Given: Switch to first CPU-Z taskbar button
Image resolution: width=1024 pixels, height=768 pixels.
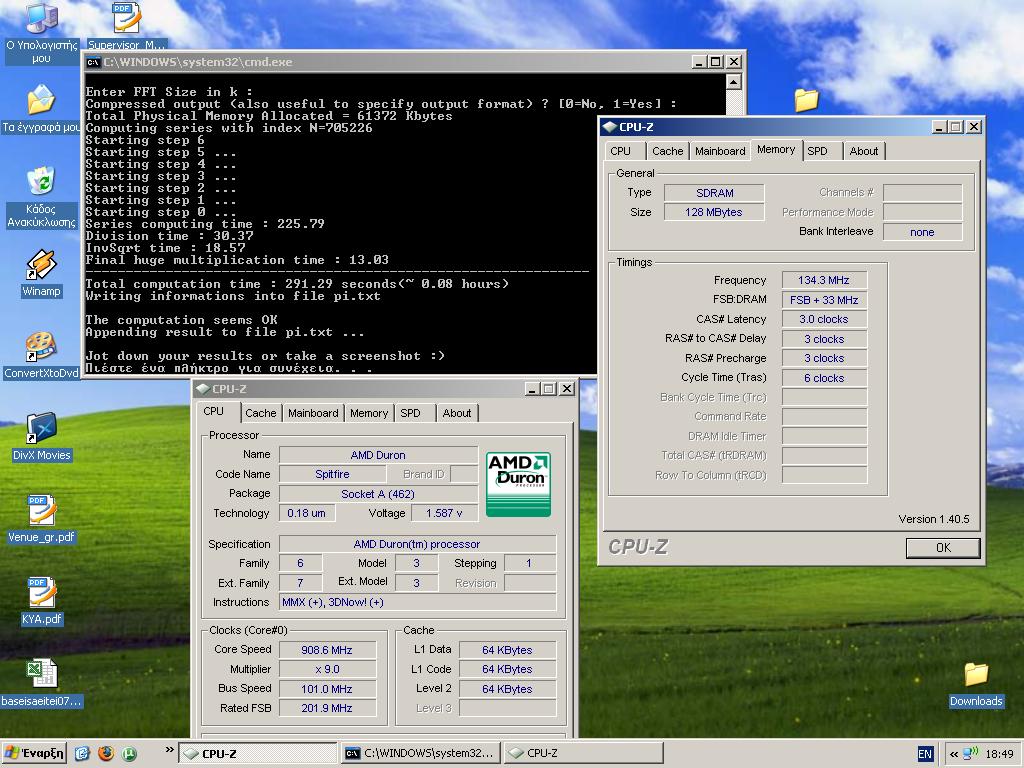Looking at the screenshot, I should pos(258,754).
